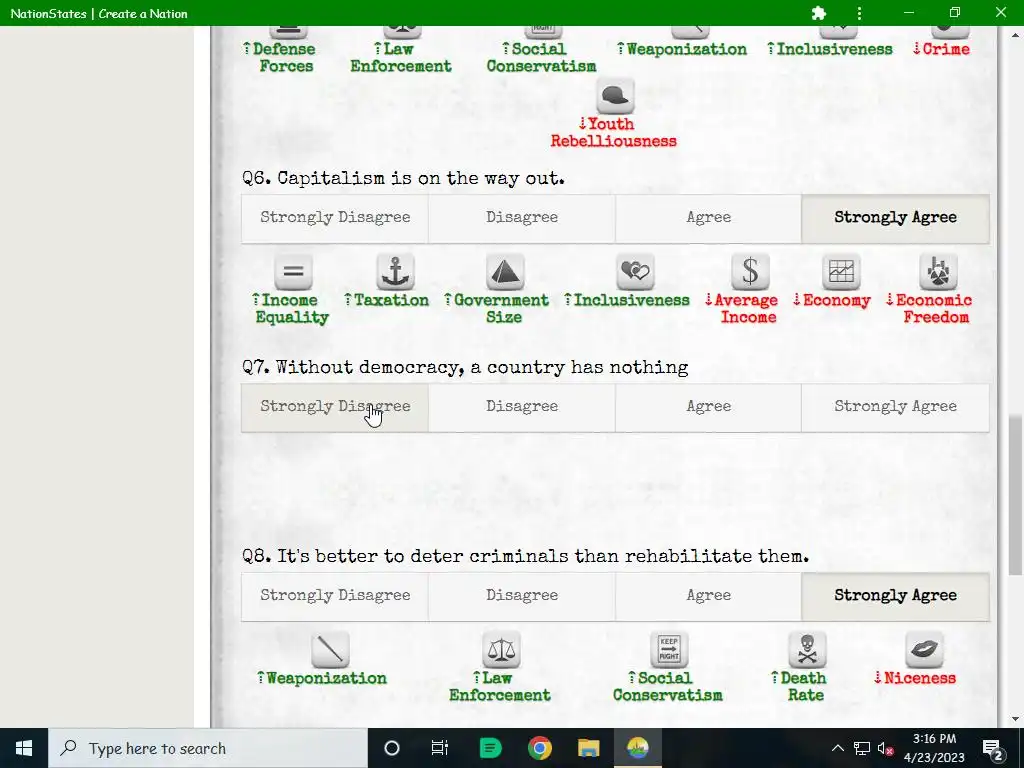Click the scrollbar down arrow
1024x768 pixels.
pos(1015,720)
